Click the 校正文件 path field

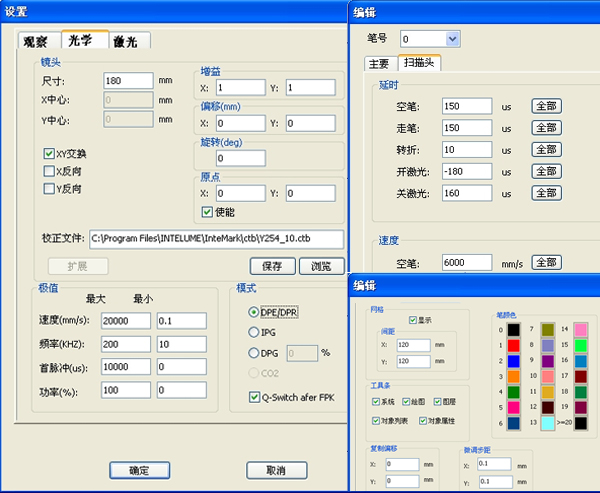tap(216, 239)
